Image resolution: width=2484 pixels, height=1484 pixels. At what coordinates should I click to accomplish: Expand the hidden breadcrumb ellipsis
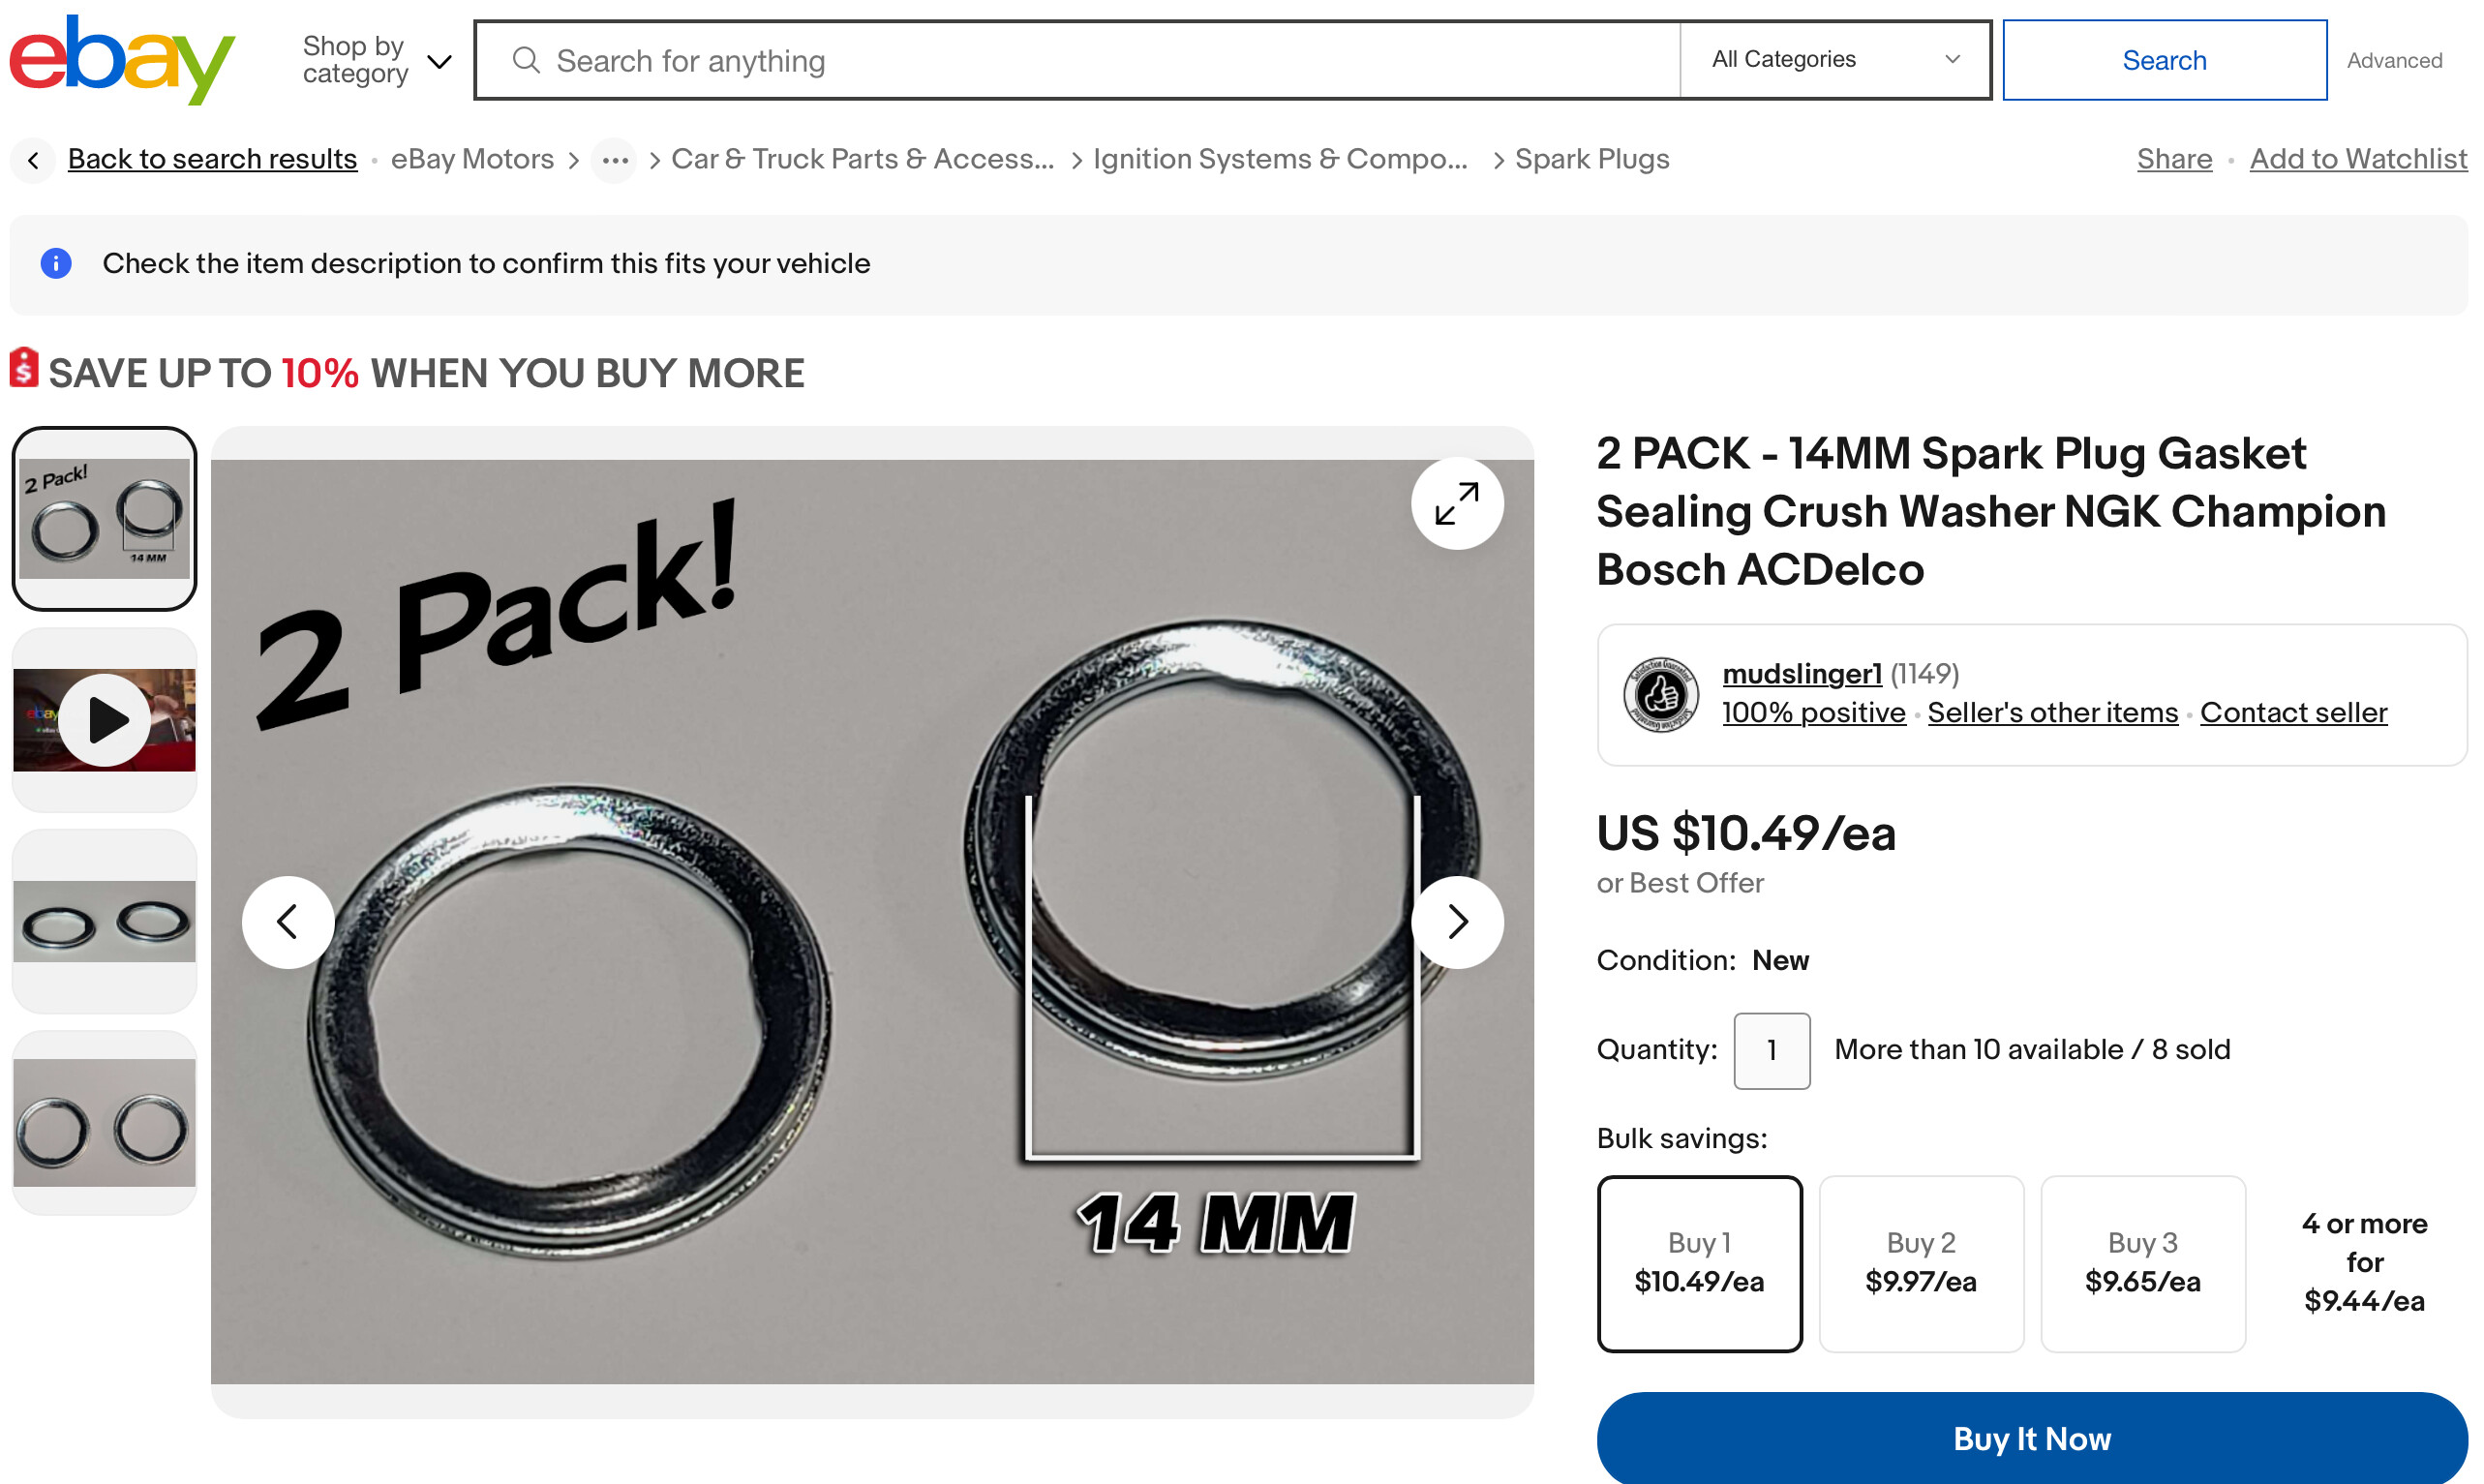614,160
